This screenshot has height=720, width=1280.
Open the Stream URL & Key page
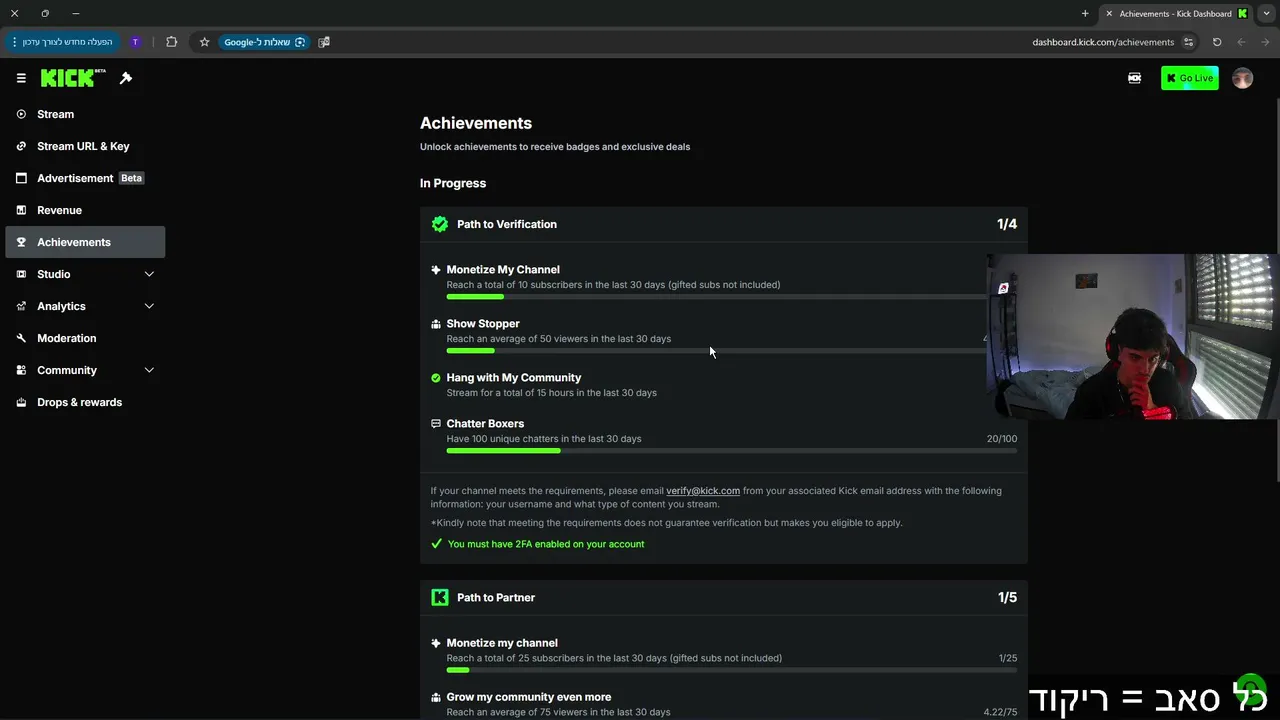tap(85, 146)
